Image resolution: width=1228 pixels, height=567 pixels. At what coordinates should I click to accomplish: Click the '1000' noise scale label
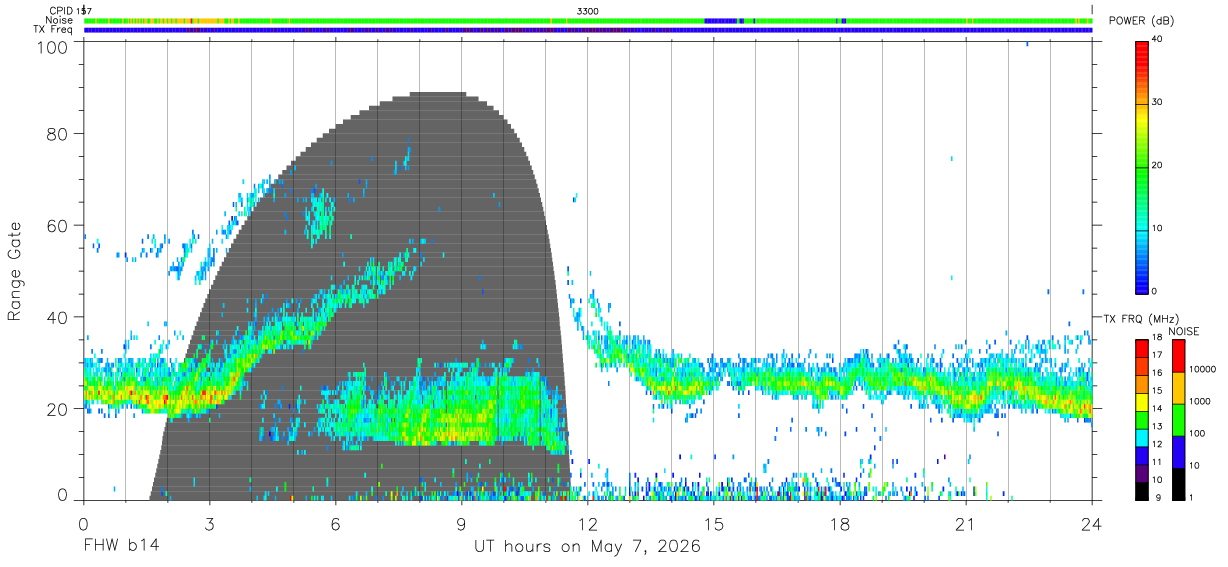pyautogui.click(x=1198, y=402)
